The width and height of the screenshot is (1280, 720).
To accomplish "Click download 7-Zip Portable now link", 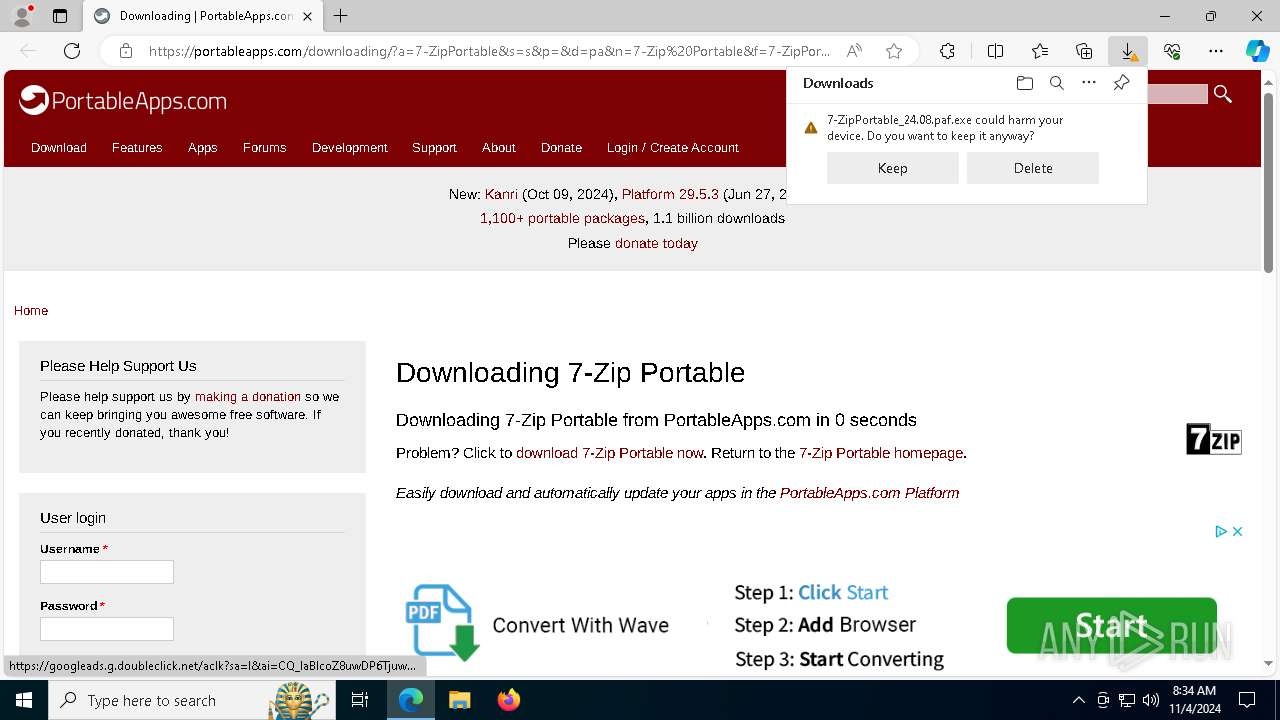I will tap(609, 453).
